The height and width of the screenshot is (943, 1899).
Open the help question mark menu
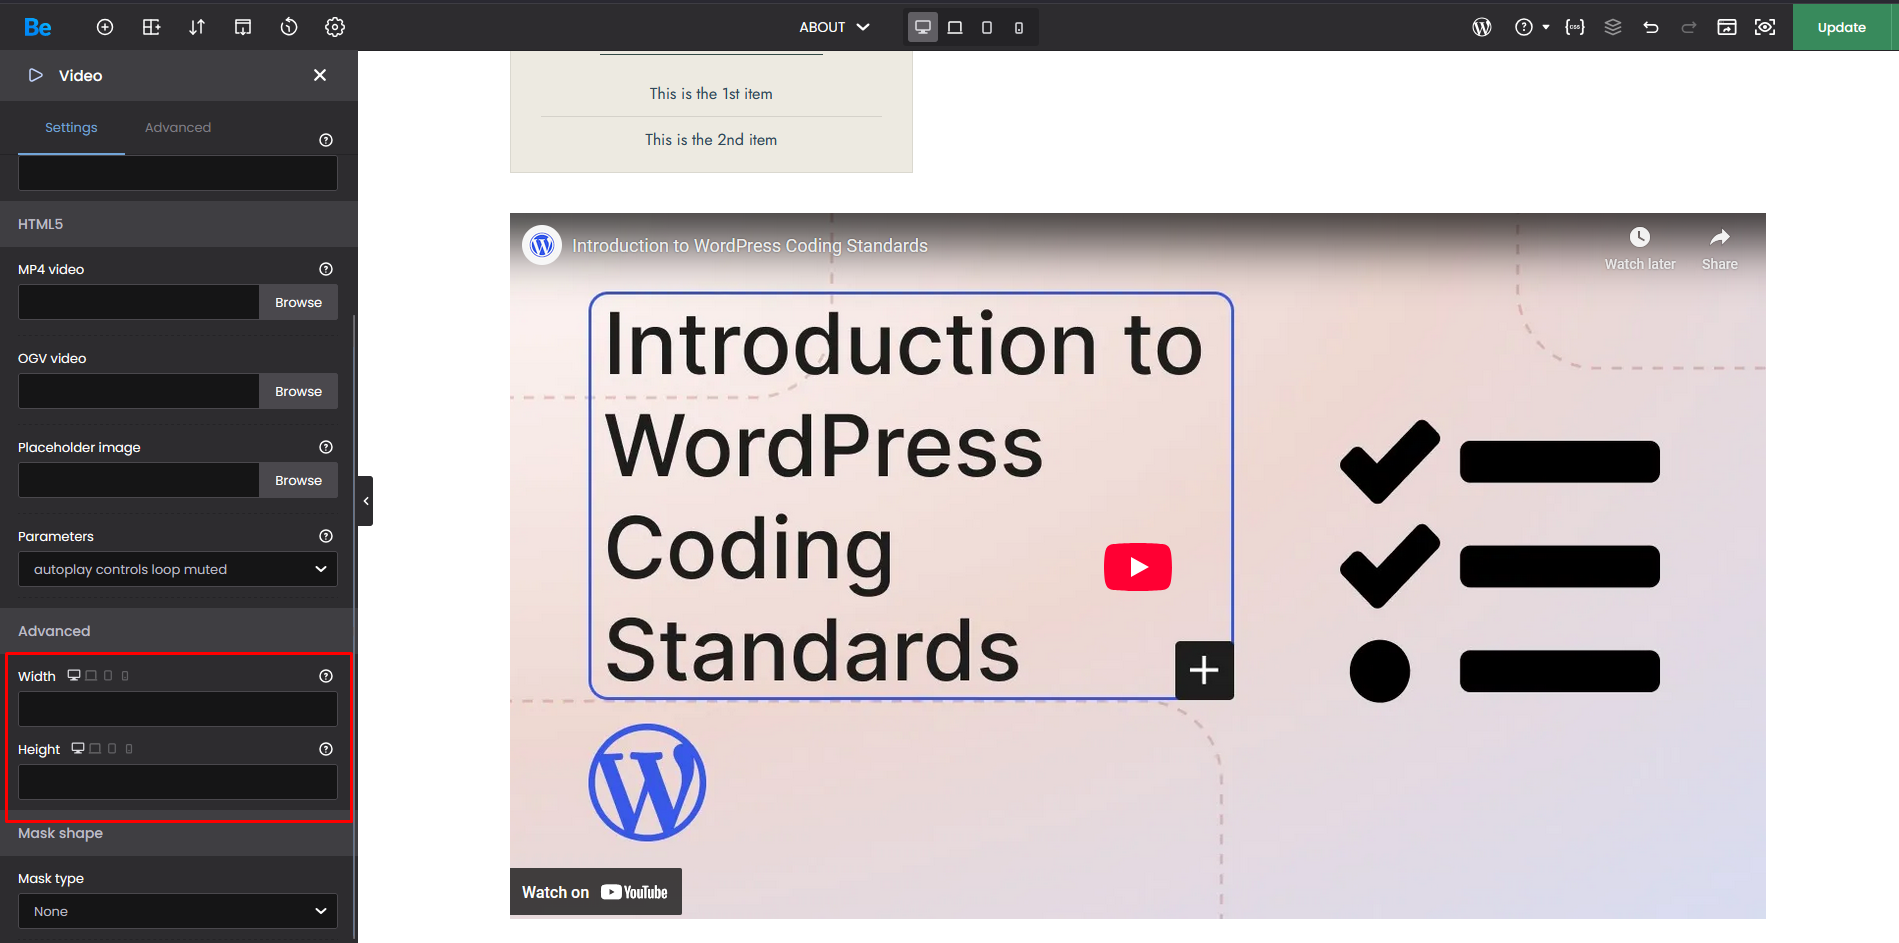click(1531, 27)
